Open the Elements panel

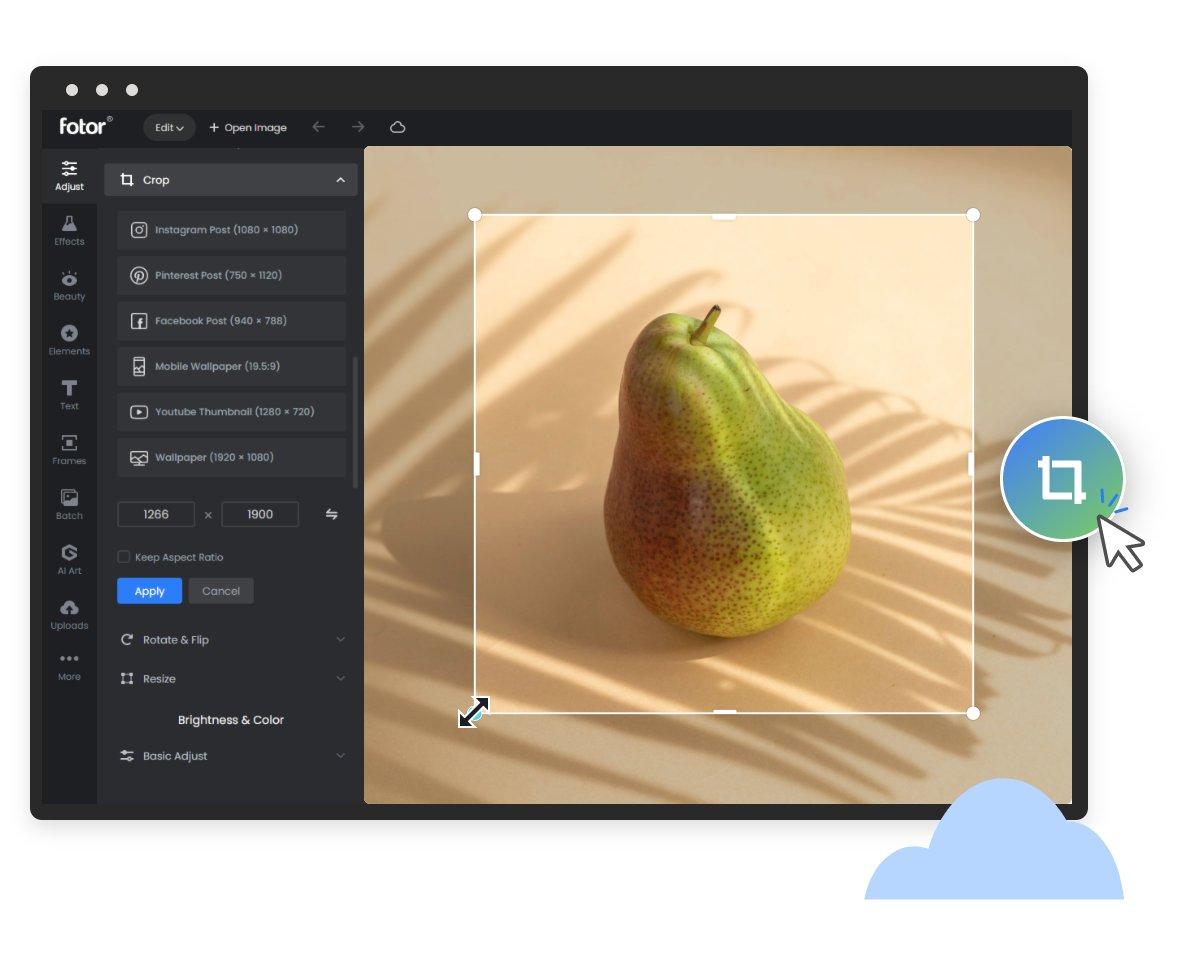(68, 340)
